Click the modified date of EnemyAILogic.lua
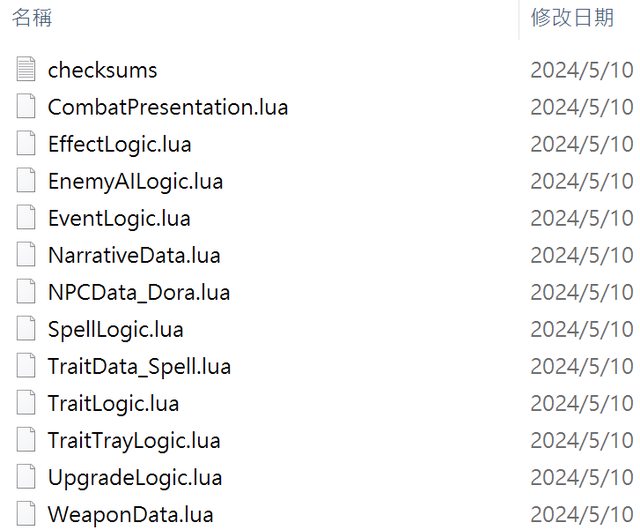This screenshot has width=640, height=530. pos(582,181)
